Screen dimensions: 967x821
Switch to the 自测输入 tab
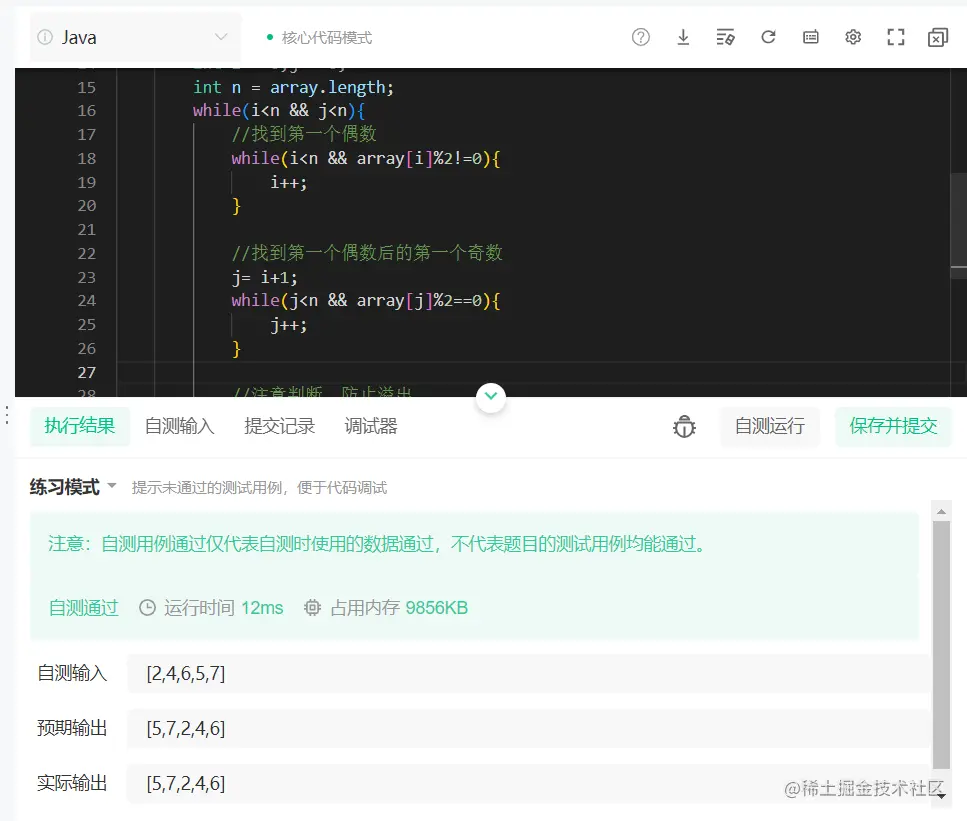tap(179, 426)
